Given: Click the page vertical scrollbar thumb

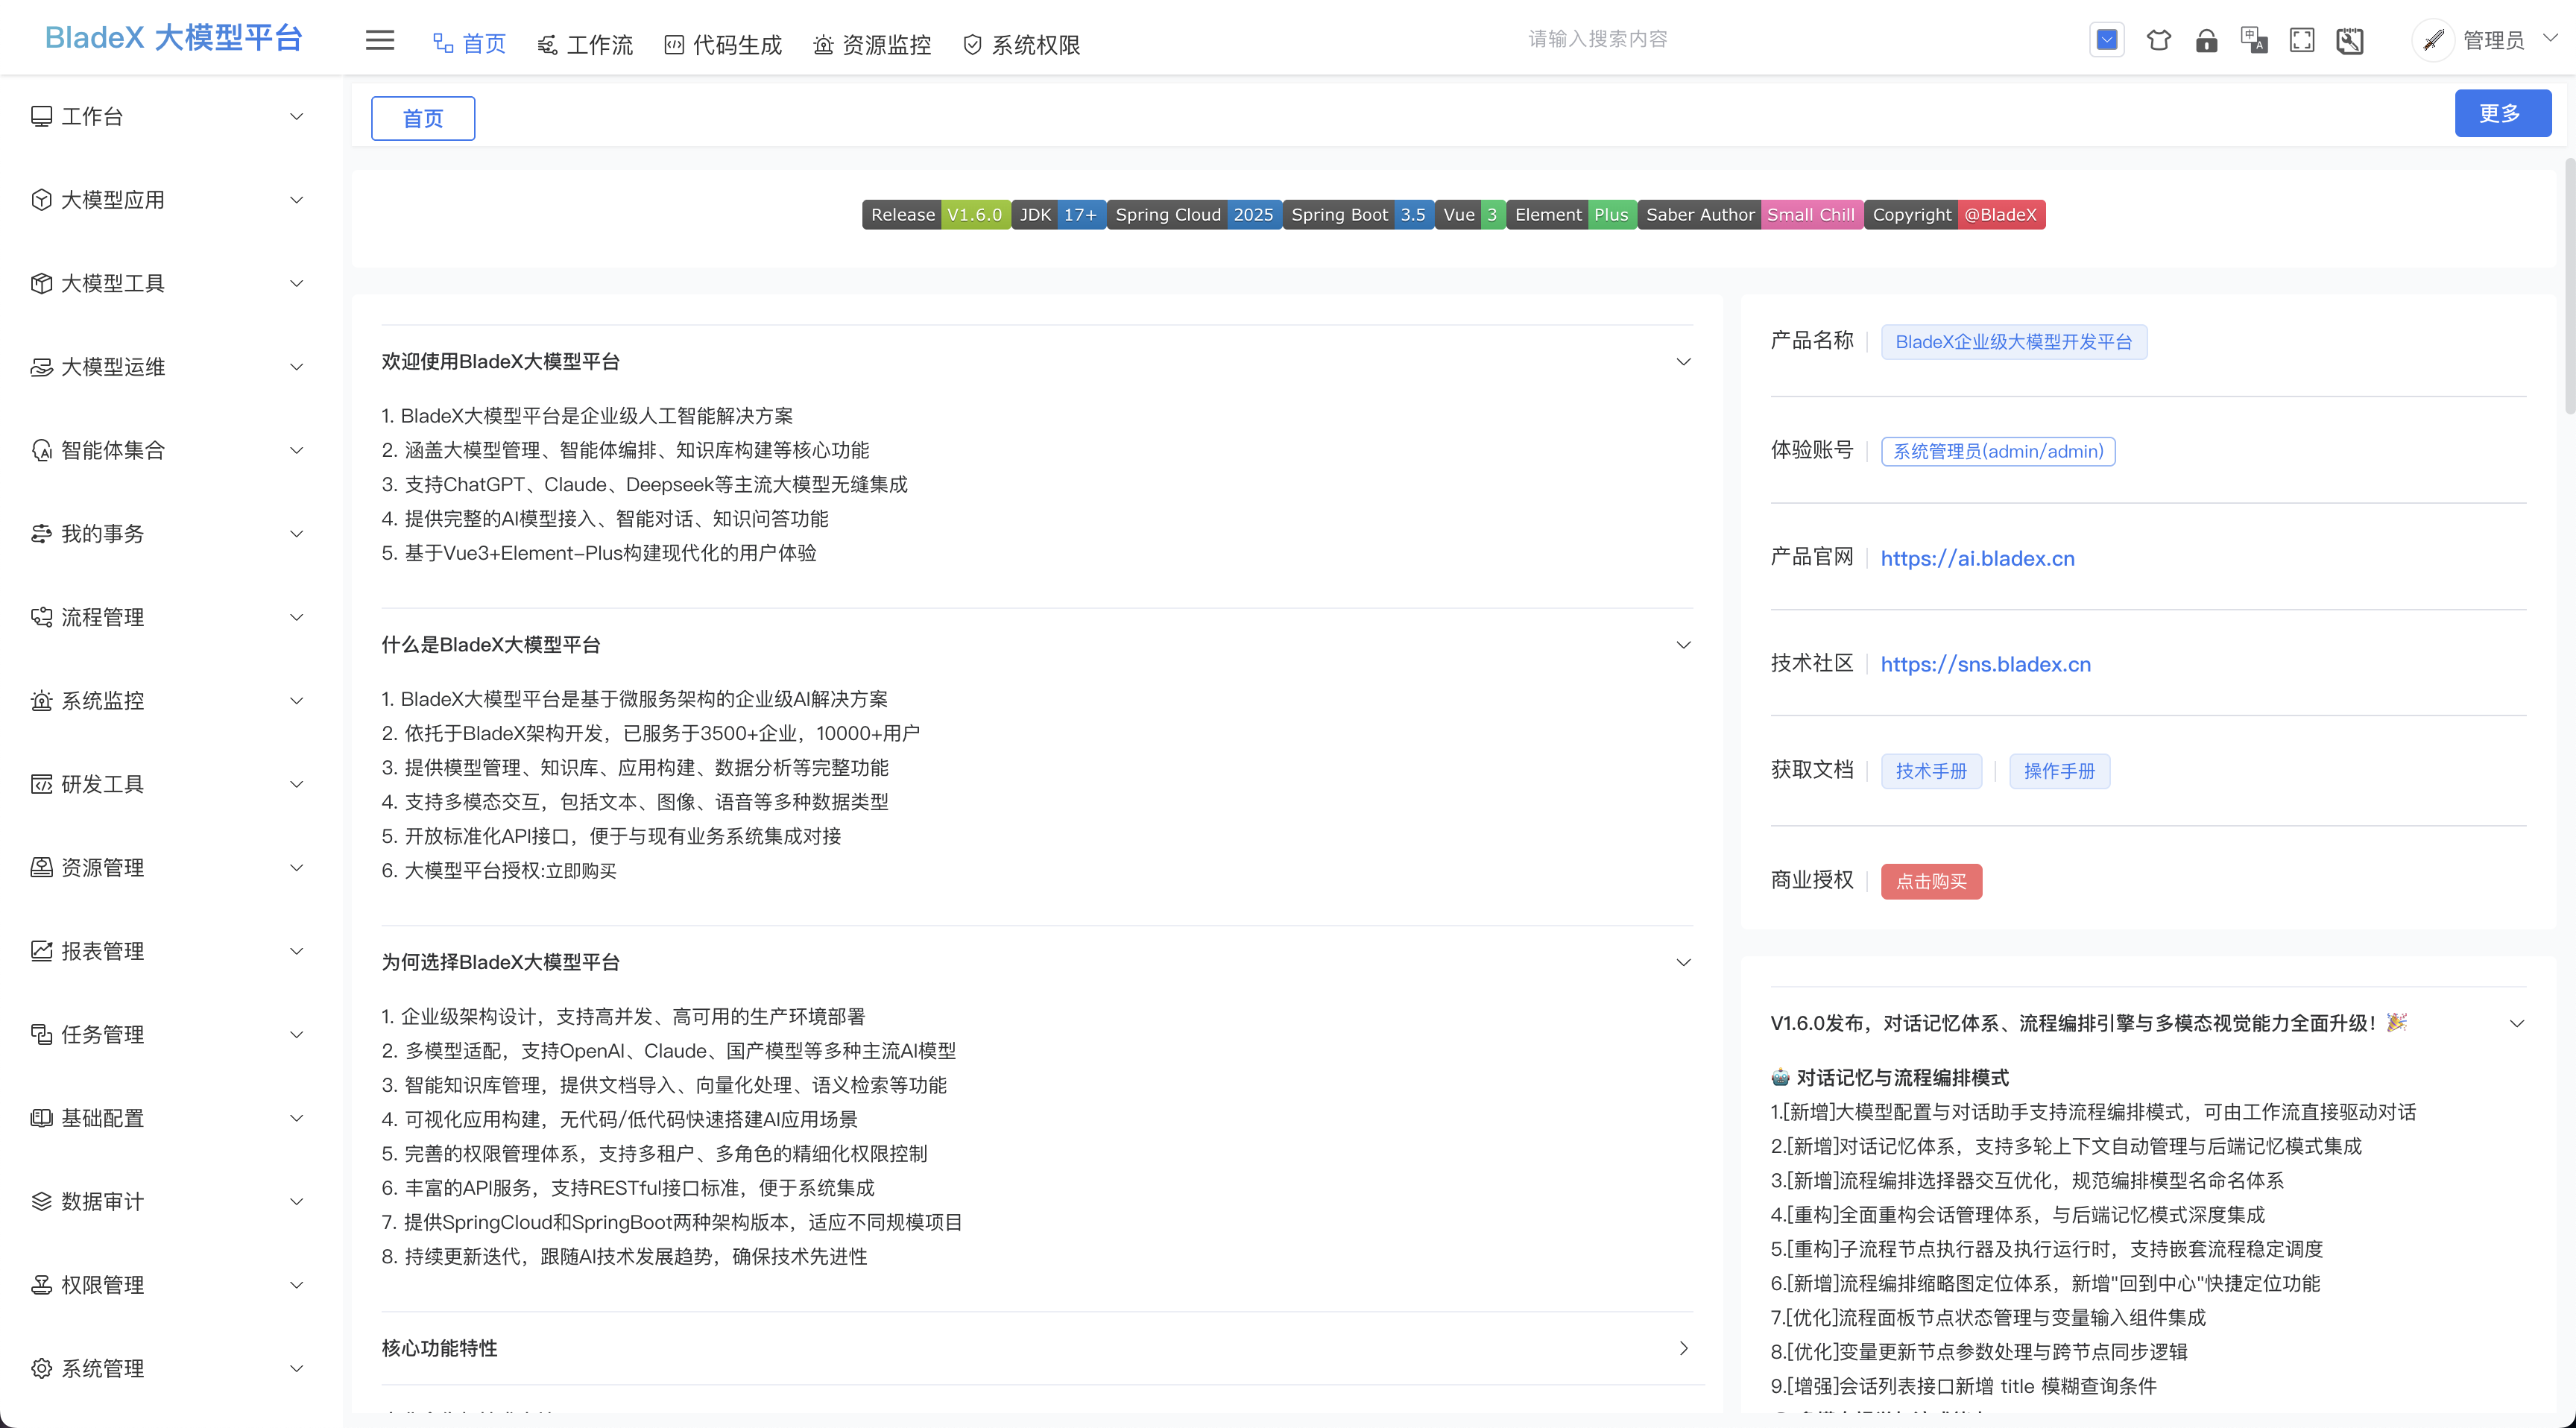Looking at the screenshot, I should tap(2569, 285).
